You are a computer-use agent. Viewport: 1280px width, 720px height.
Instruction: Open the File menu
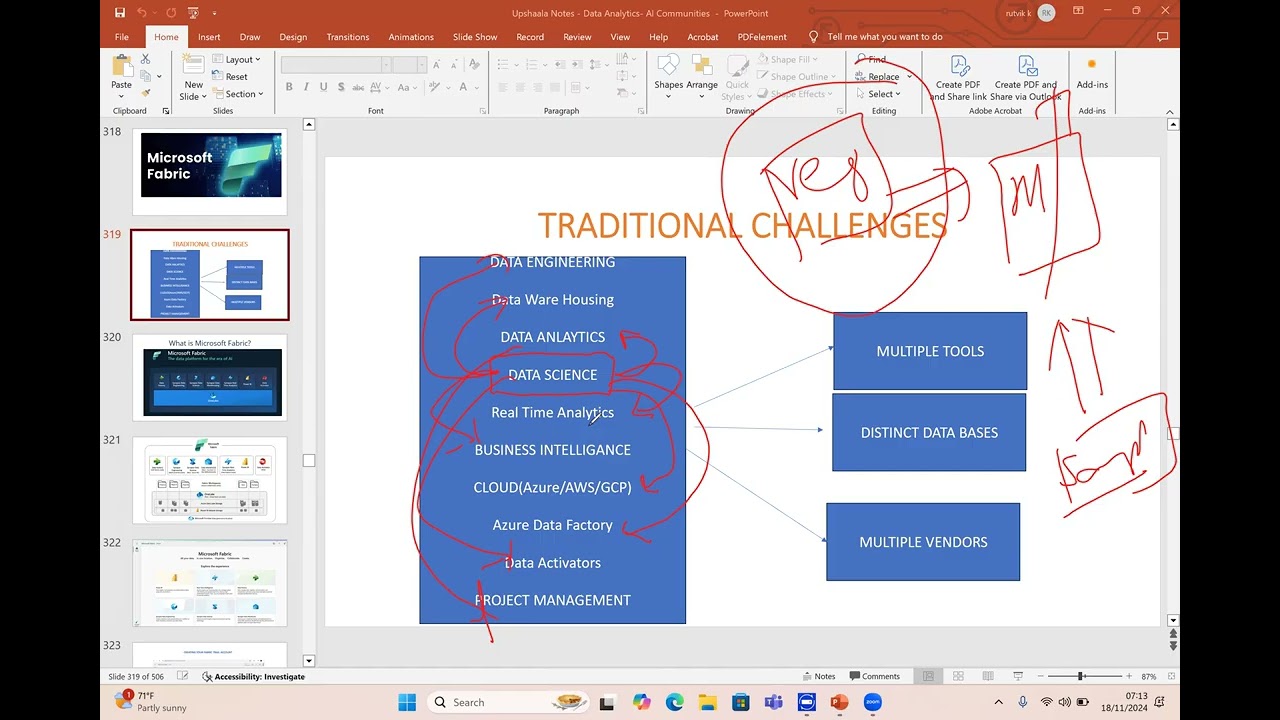click(122, 37)
